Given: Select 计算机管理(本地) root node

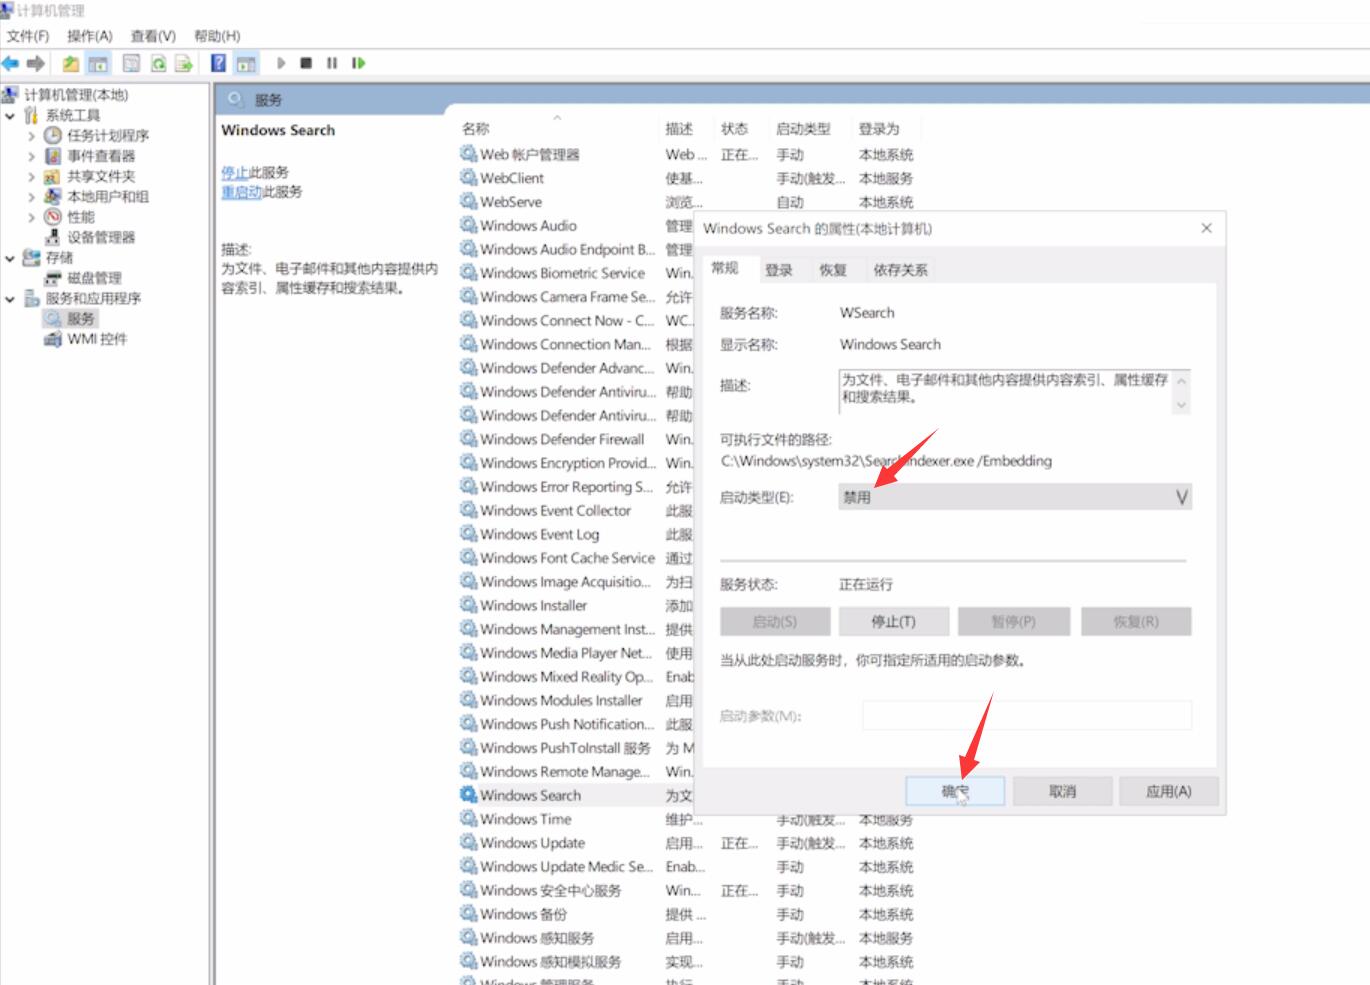Looking at the screenshot, I should pos(76,95).
